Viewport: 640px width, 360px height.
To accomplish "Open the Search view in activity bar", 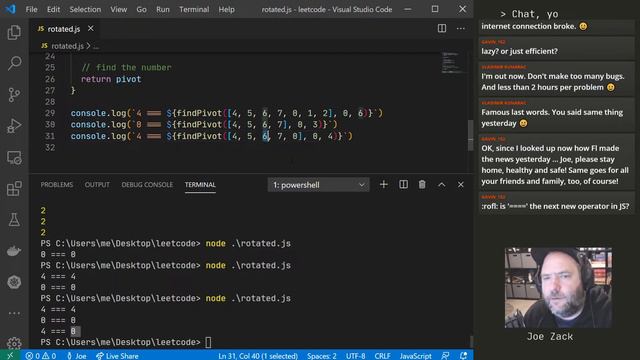I will 14,63.
